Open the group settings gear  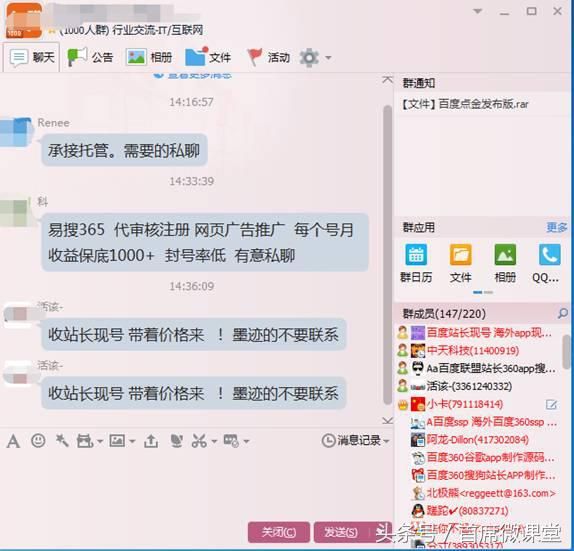tap(309, 57)
